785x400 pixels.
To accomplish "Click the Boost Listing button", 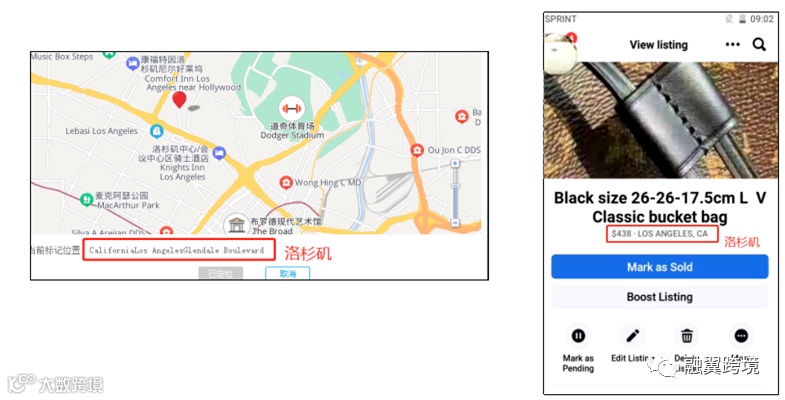I will 660,297.
